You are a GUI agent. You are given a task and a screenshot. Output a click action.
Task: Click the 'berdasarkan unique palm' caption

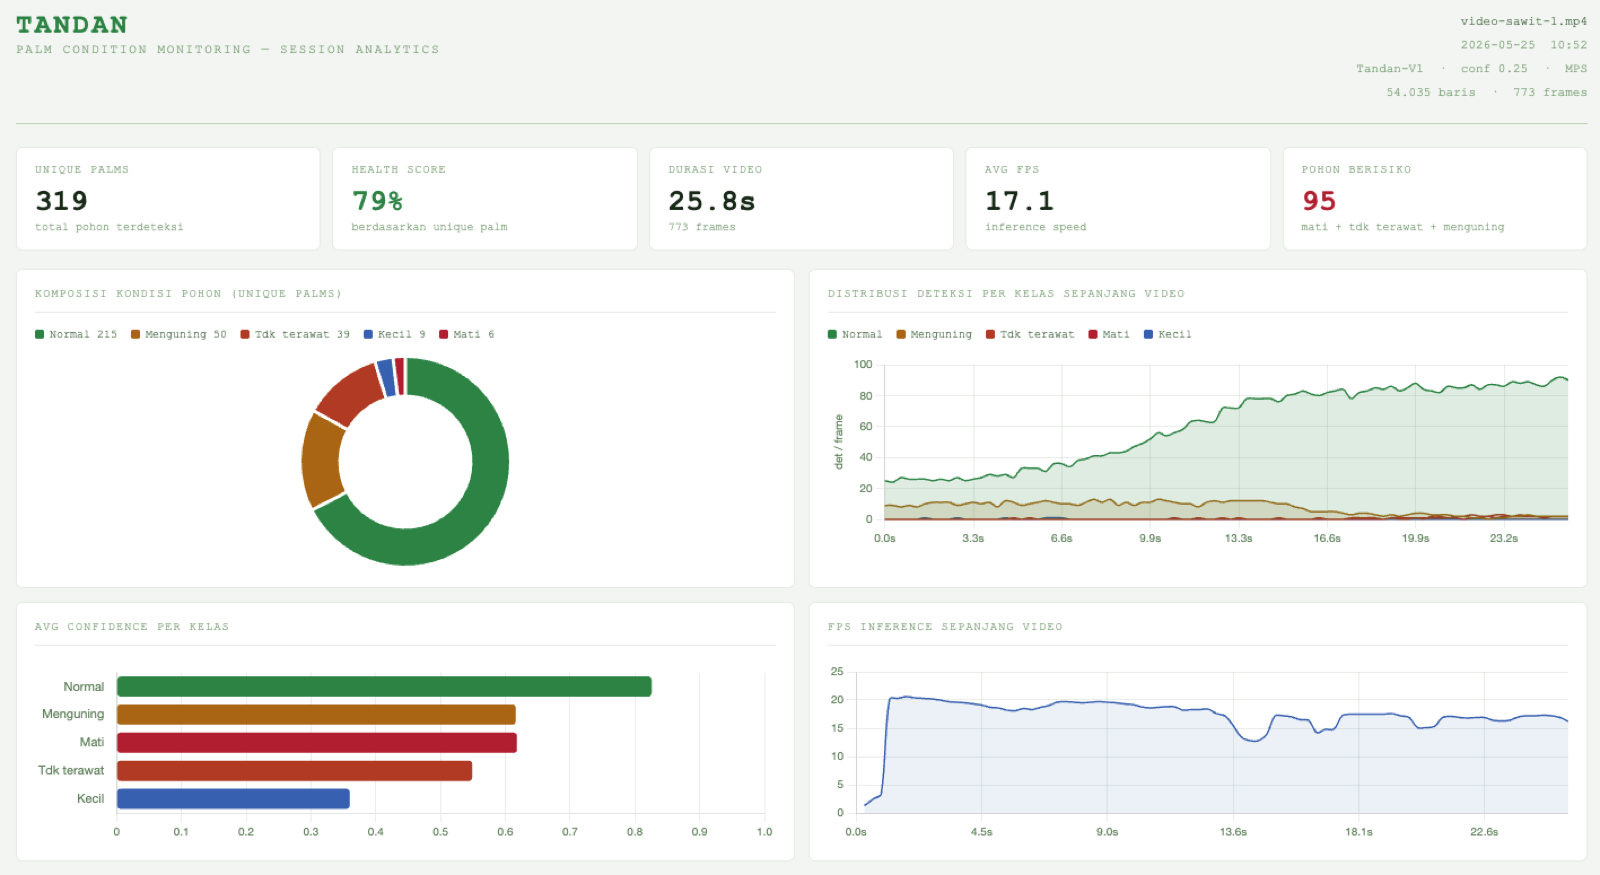(429, 227)
